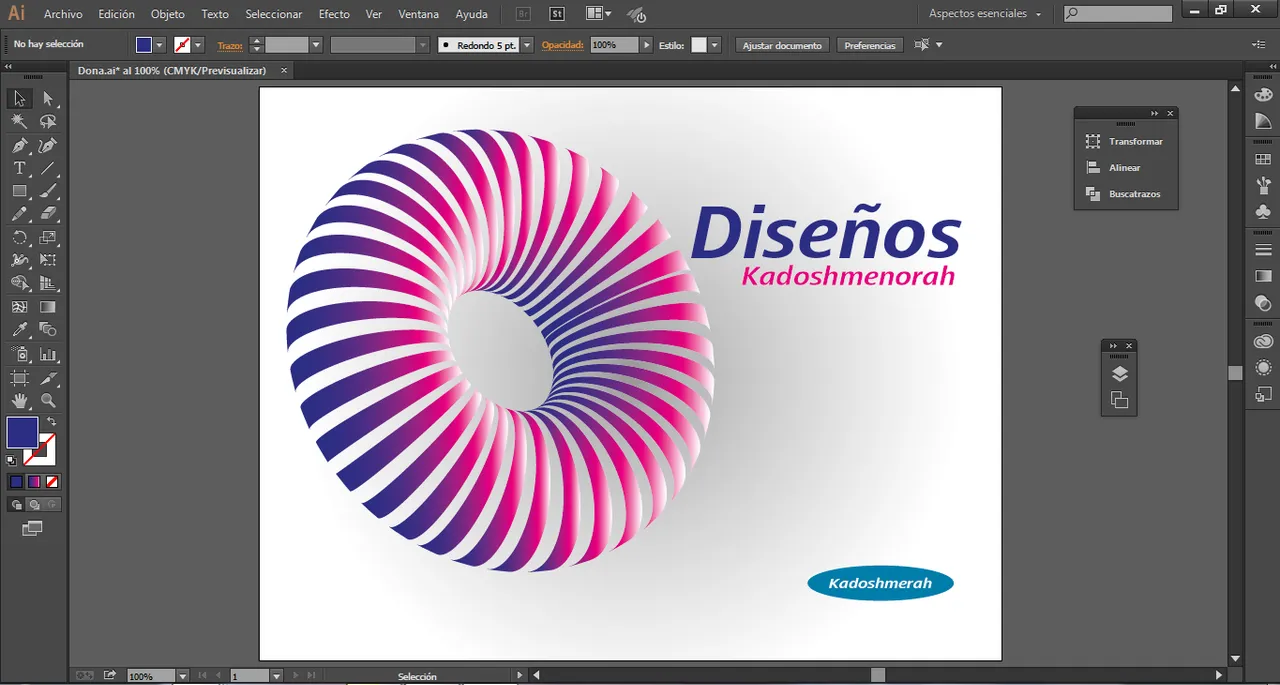The image size is (1280, 685).
Task: Swap fill and stroke colors
Action: click(x=52, y=422)
